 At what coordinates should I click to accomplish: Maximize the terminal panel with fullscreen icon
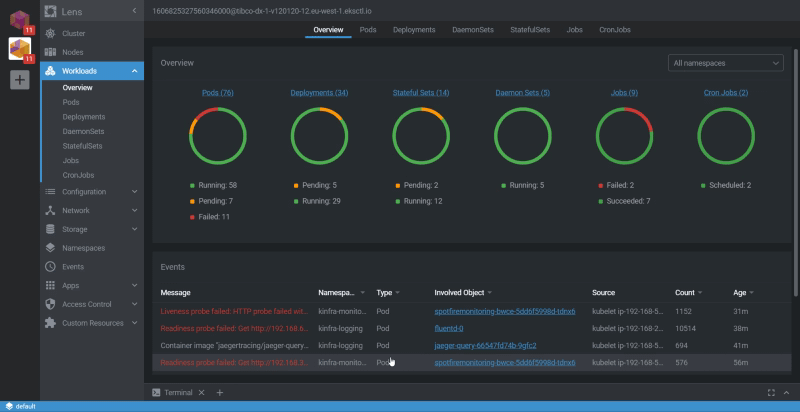pos(770,393)
